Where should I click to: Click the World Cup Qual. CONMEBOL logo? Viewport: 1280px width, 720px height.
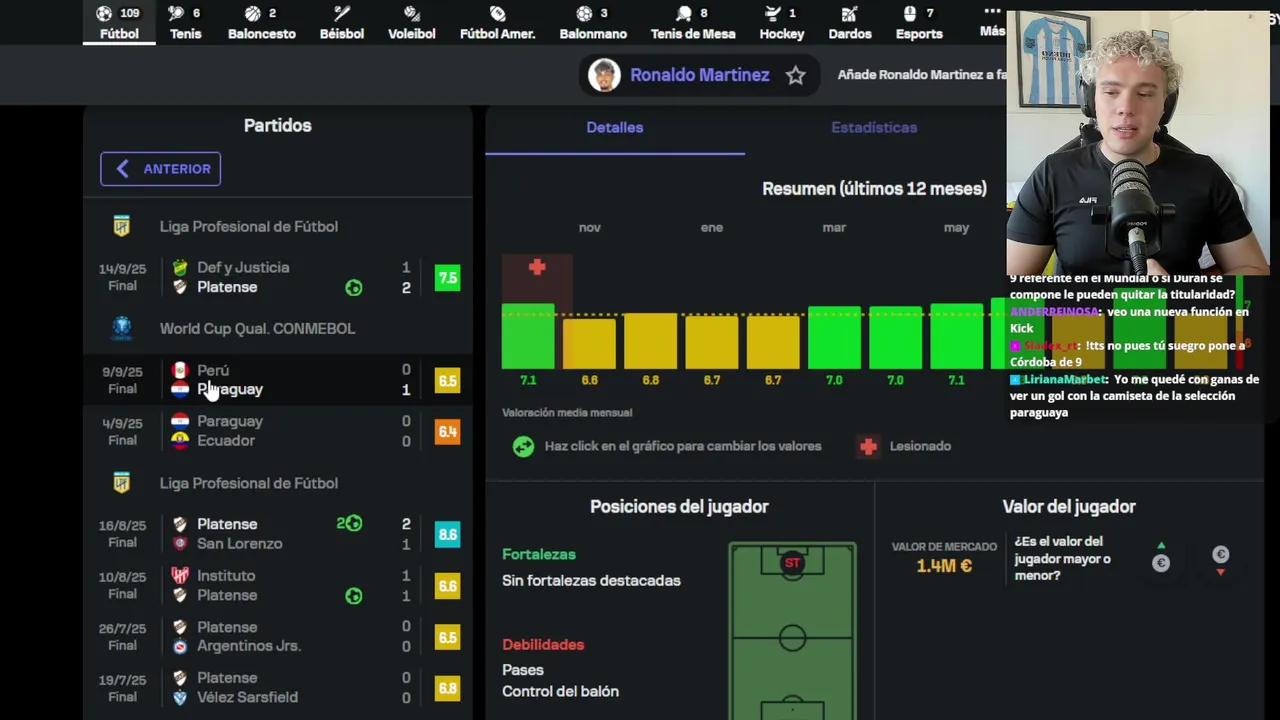pos(121,328)
